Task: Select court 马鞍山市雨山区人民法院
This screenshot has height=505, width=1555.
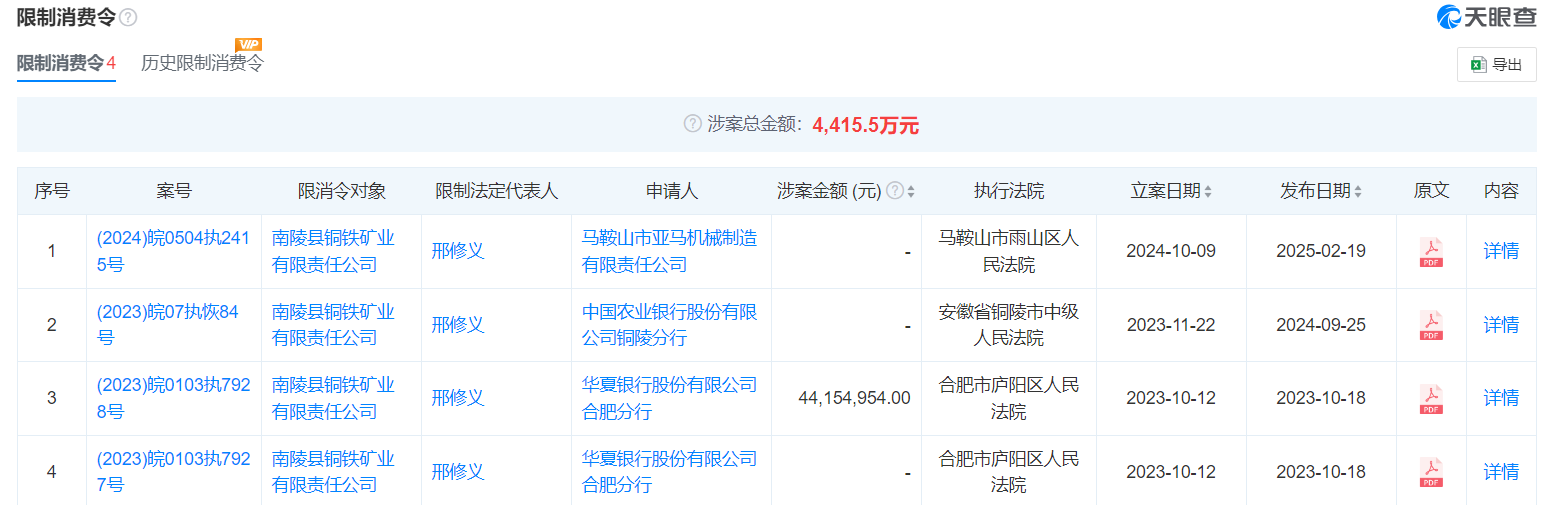Action: click(1009, 251)
